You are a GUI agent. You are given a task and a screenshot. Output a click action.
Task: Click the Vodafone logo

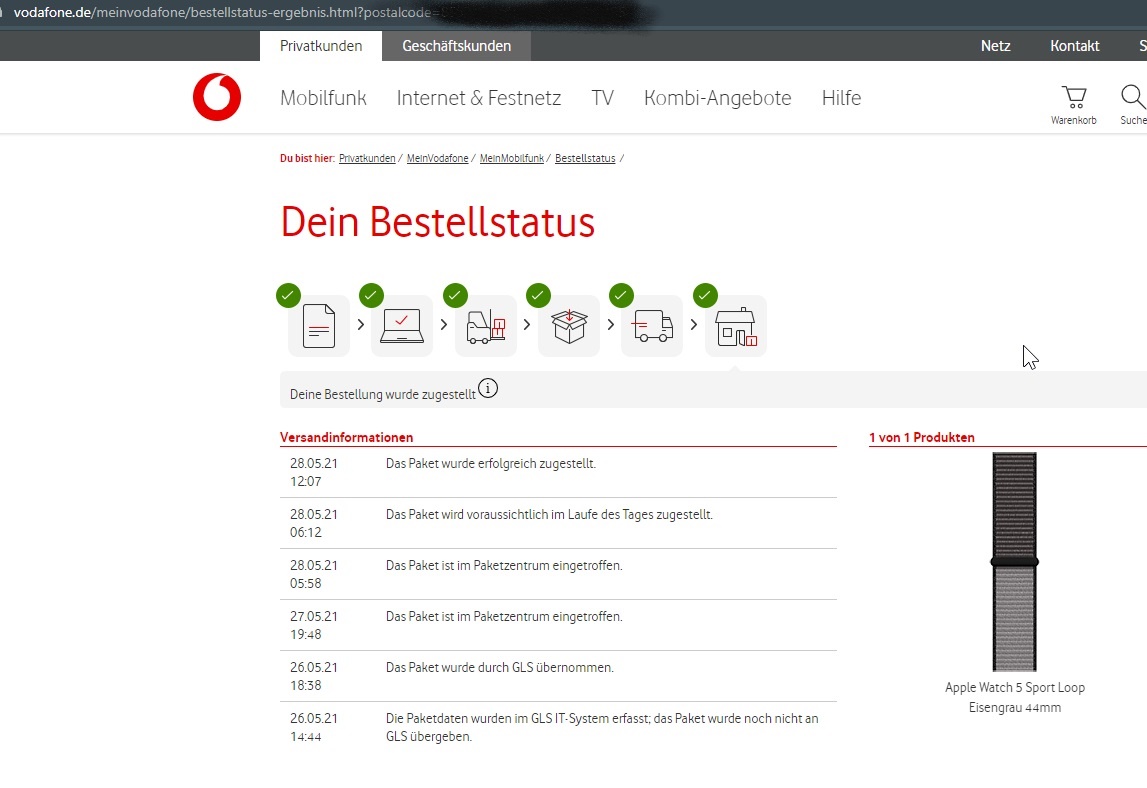click(x=217, y=98)
